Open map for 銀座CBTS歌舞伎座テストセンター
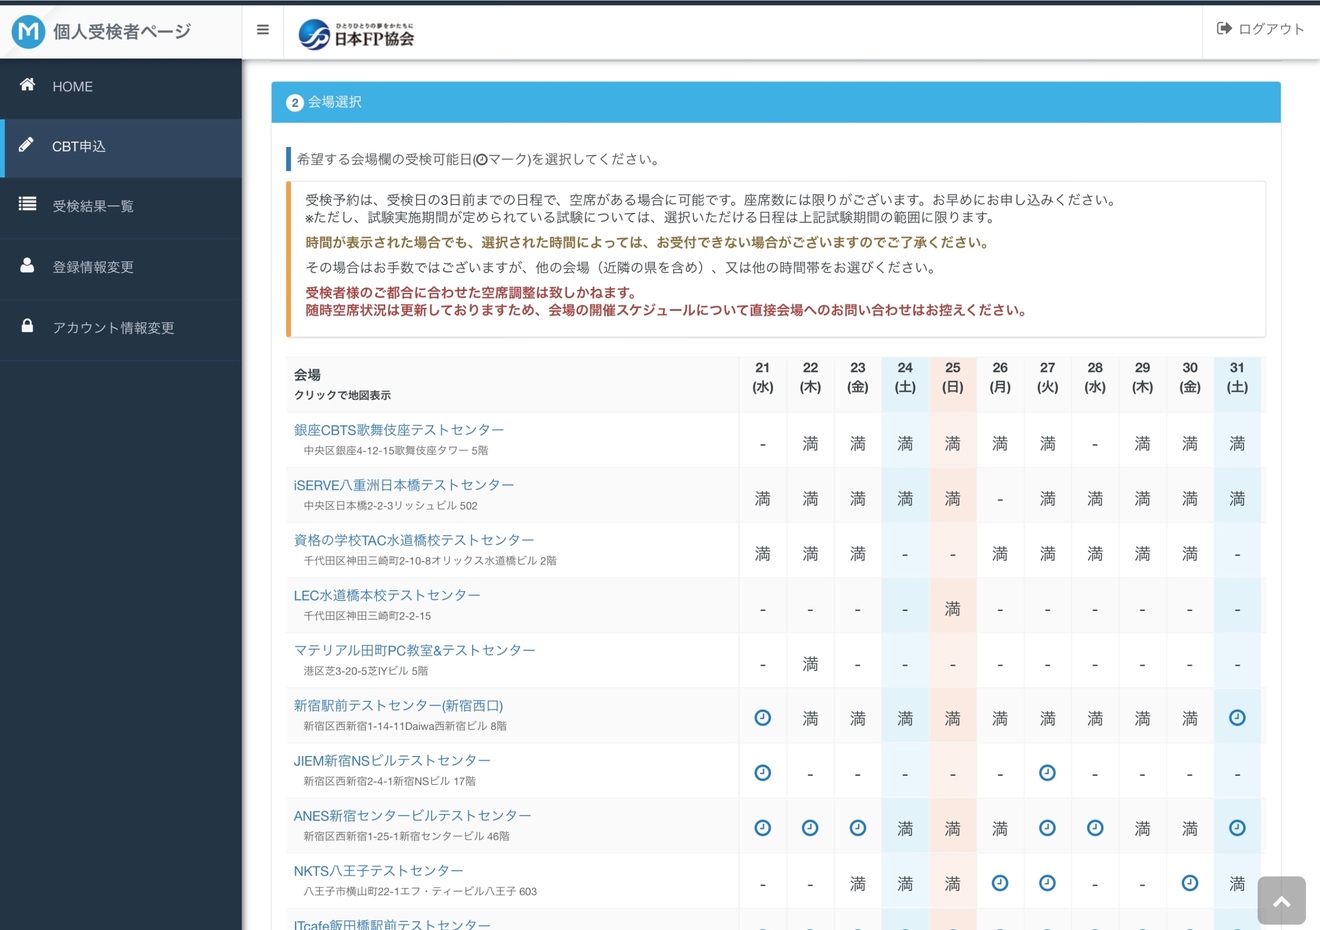The height and width of the screenshot is (930, 1320). (399, 430)
